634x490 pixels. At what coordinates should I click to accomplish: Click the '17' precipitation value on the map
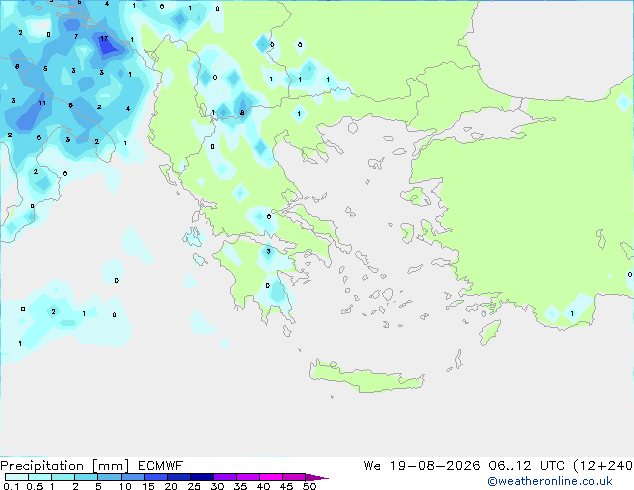[x=104, y=38]
